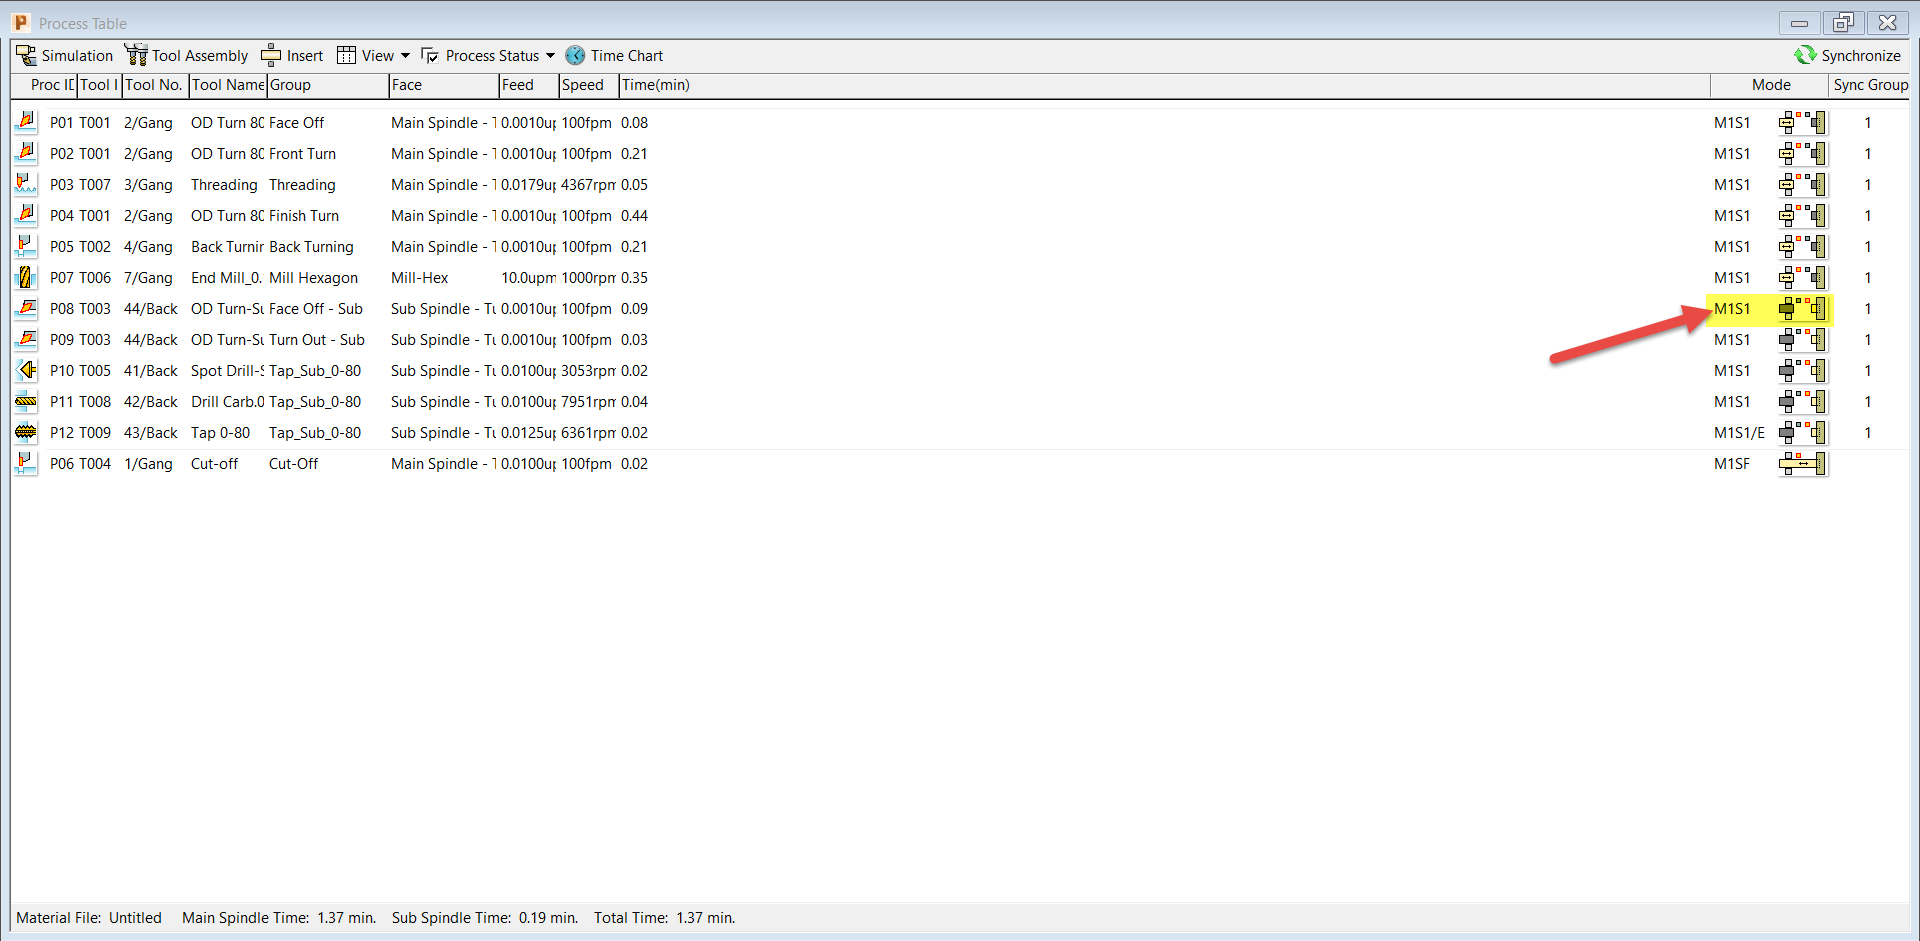The image size is (1920, 941).
Task: Click the P04 Finish Turn process icon
Action: (x=26, y=215)
